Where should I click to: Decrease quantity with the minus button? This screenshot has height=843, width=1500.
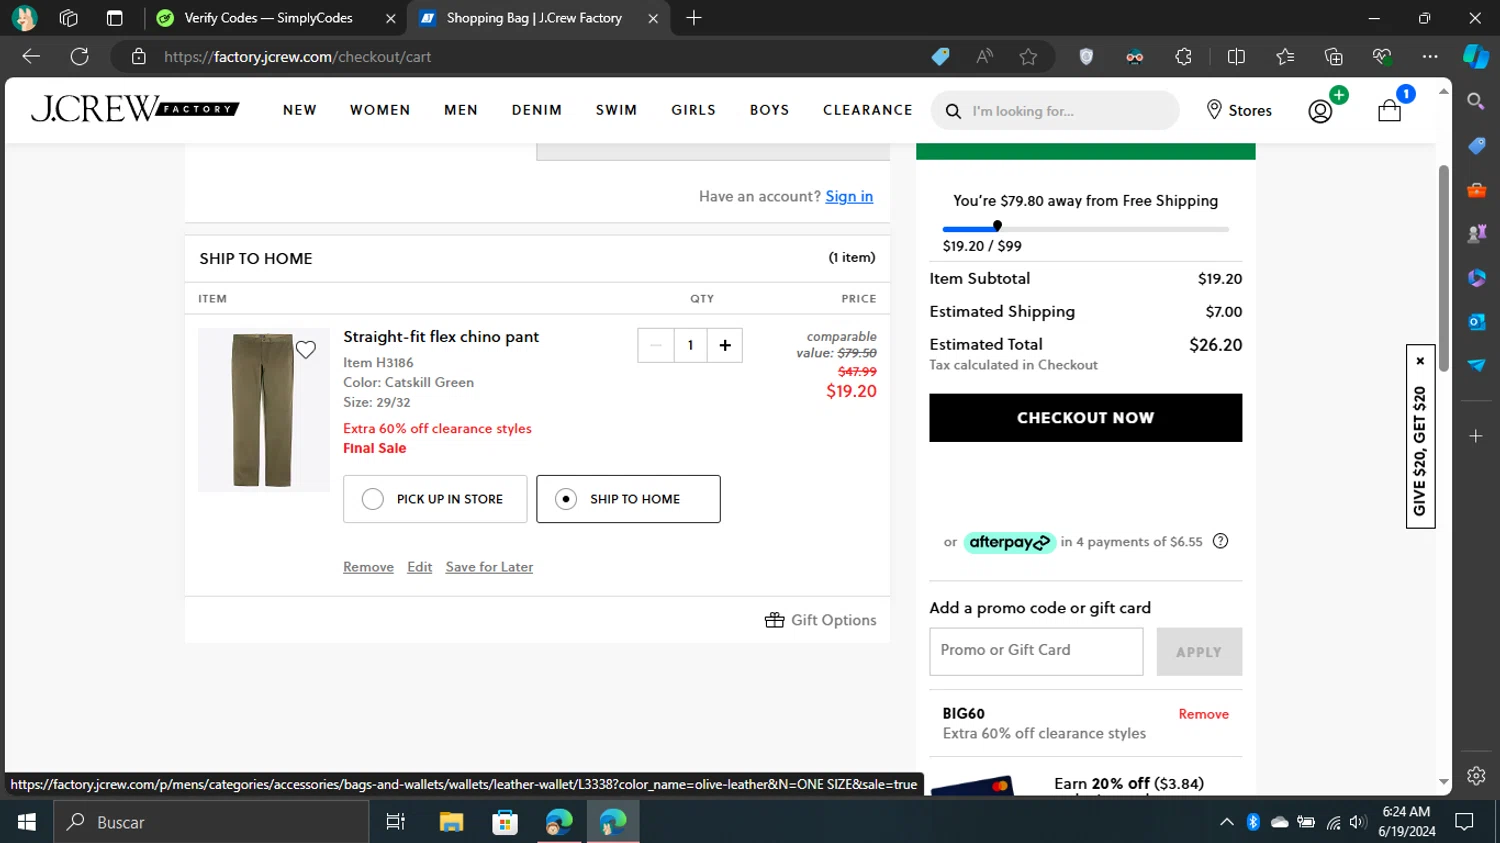click(x=655, y=345)
